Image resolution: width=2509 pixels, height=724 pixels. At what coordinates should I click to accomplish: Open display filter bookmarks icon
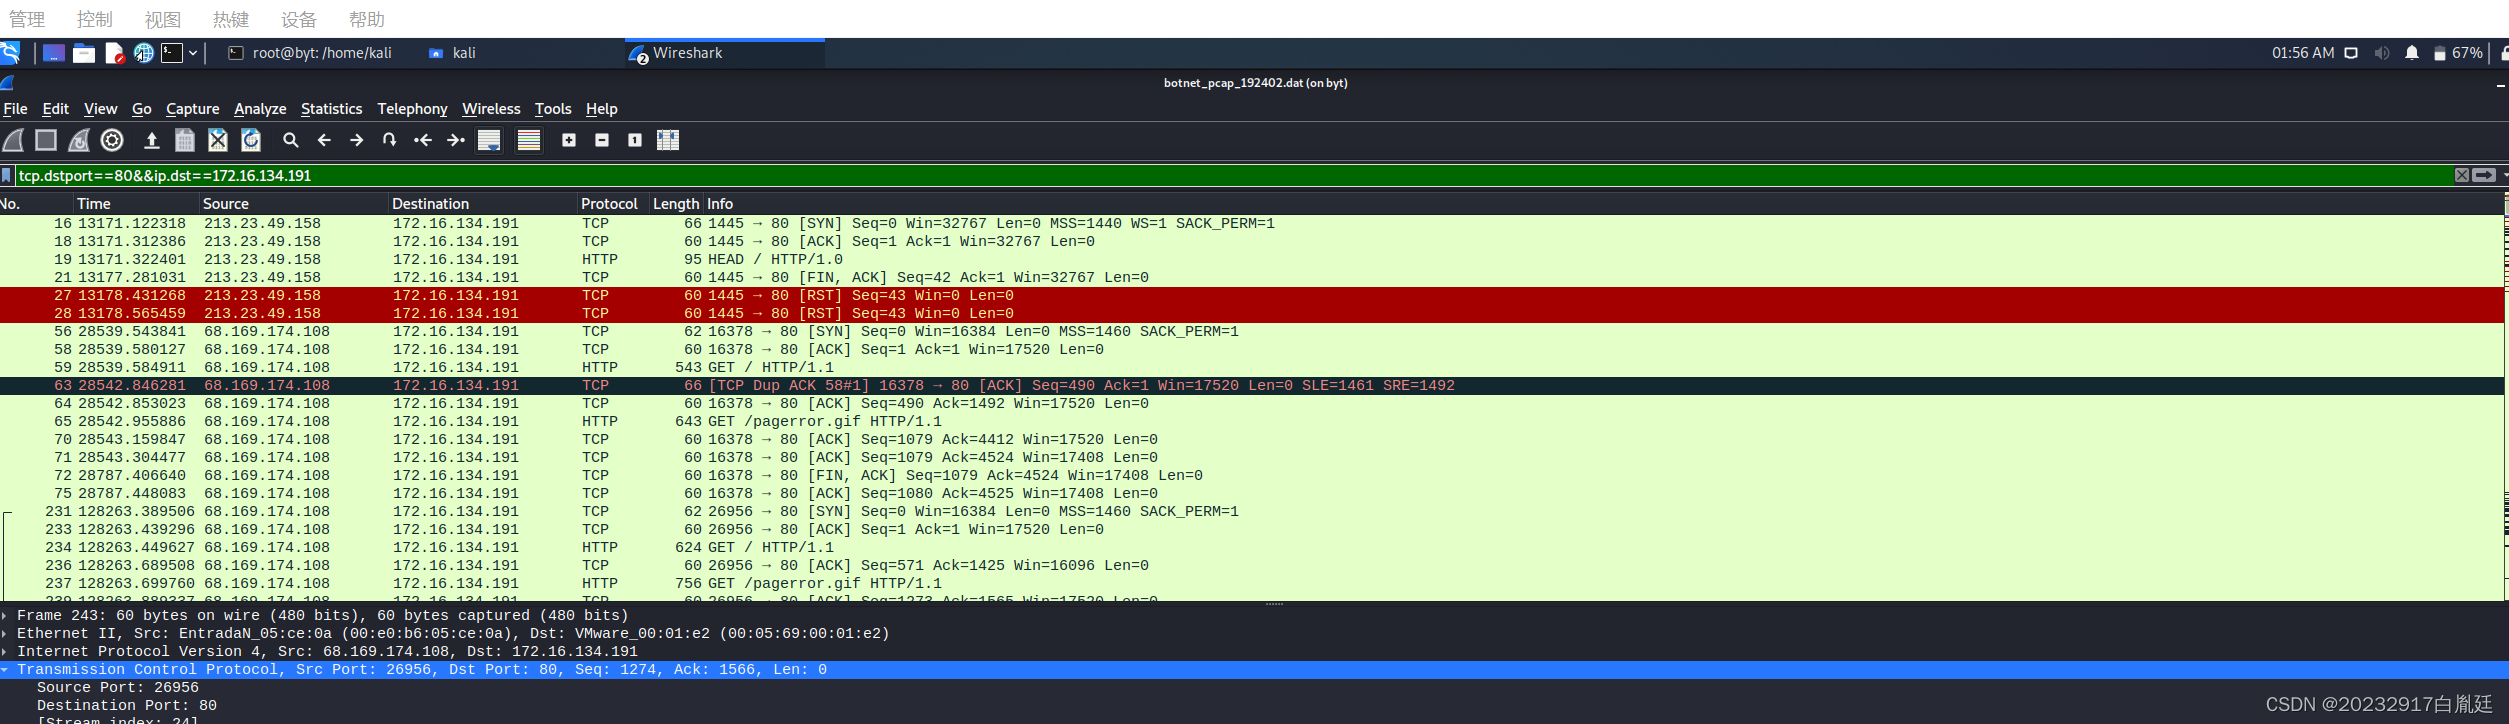tap(7, 176)
